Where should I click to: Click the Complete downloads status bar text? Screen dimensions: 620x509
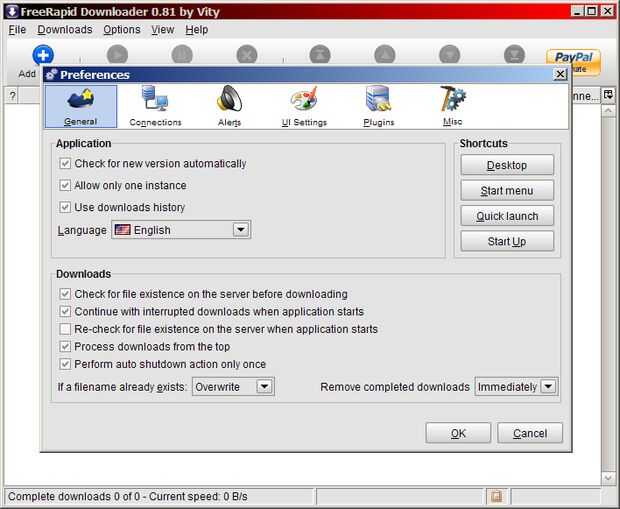pyautogui.click(x=128, y=496)
